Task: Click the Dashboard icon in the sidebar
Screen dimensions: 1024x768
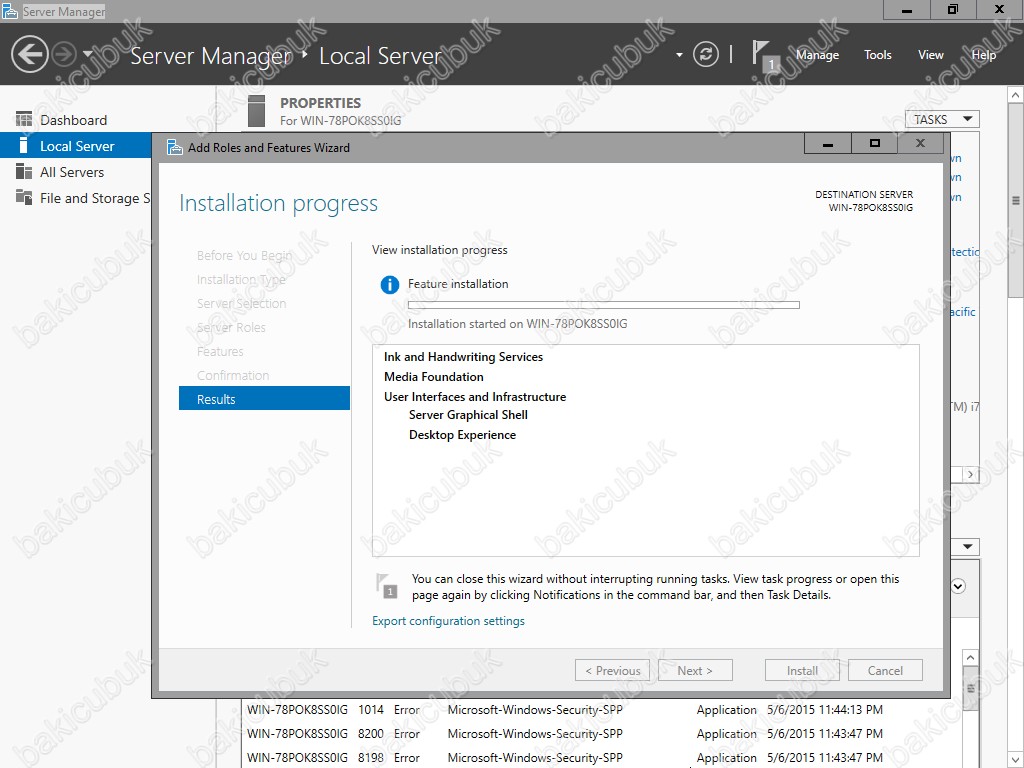Action: (x=24, y=120)
